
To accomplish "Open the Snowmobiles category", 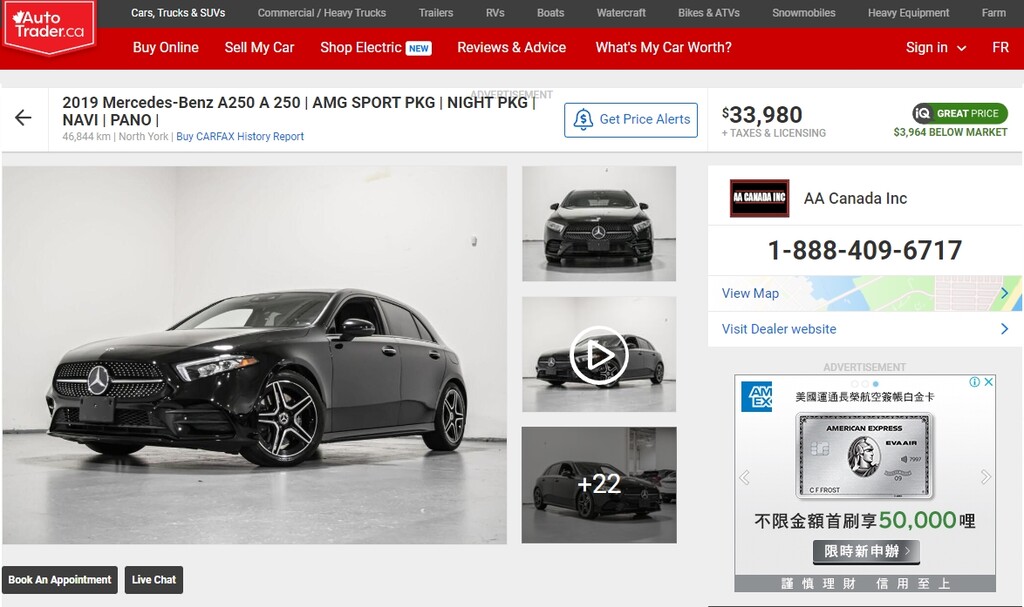I will point(803,13).
